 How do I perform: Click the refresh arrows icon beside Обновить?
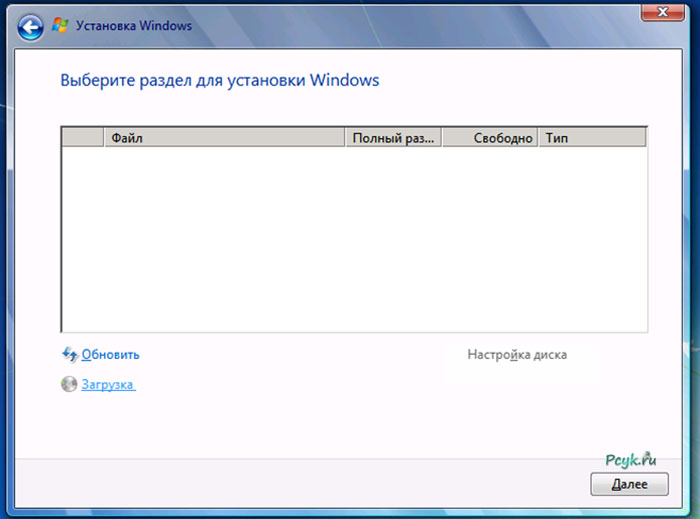[69, 354]
